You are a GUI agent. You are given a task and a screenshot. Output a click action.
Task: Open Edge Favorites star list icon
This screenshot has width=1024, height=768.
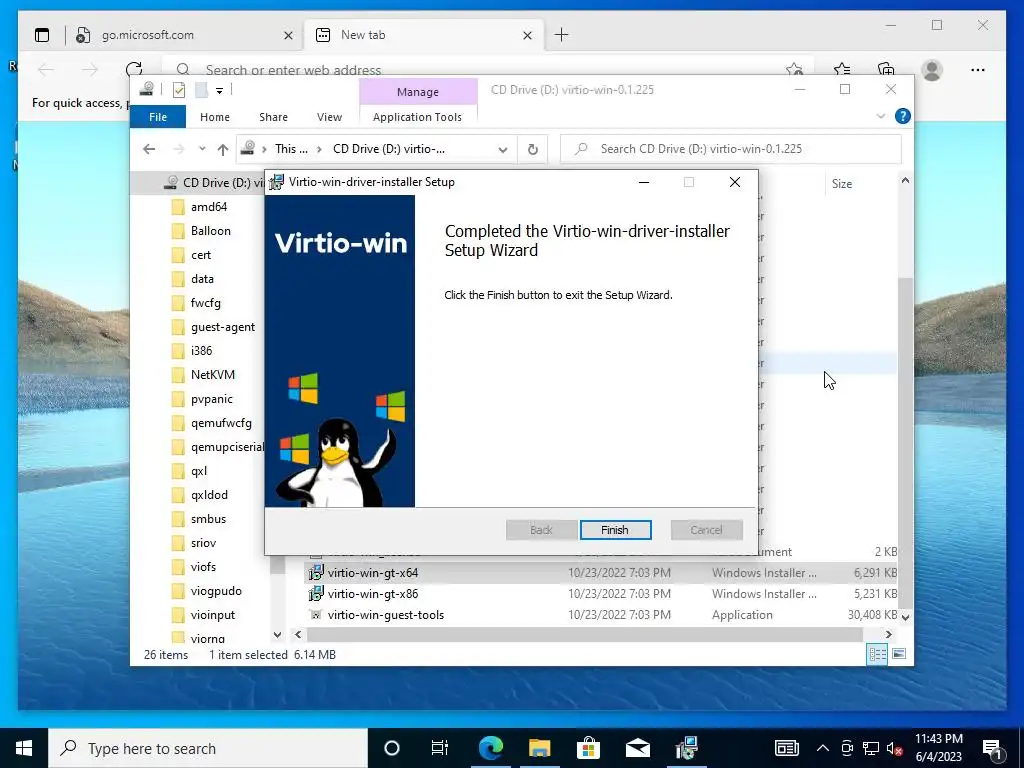tap(842, 69)
